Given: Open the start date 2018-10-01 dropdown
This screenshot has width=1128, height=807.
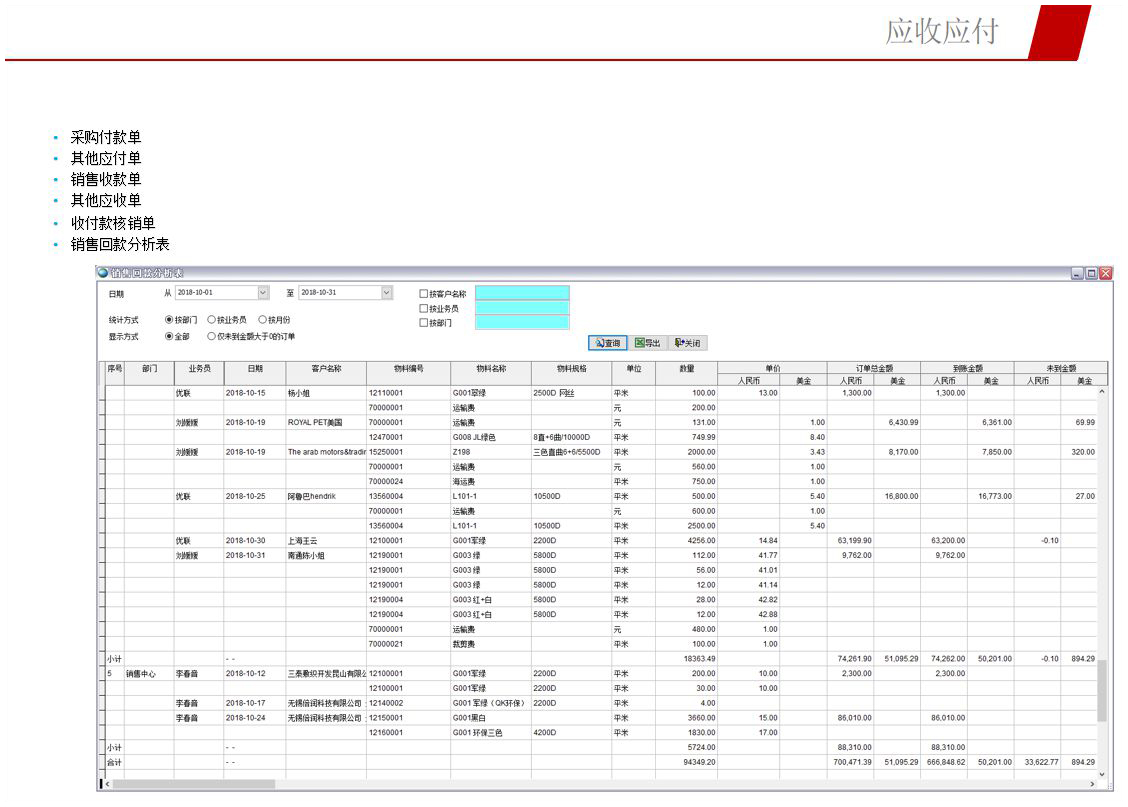Looking at the screenshot, I should tap(263, 293).
